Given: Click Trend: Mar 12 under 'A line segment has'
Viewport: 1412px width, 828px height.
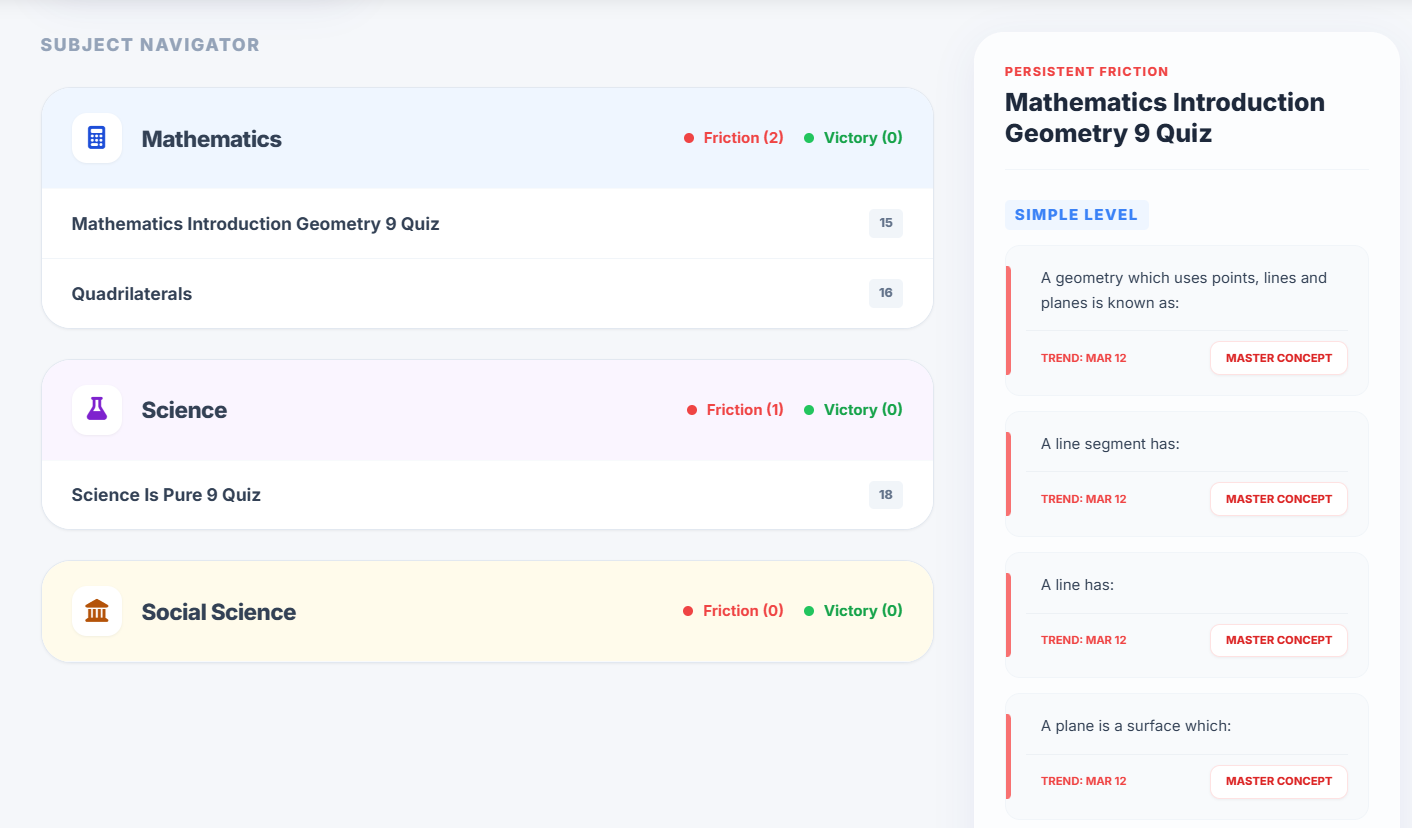Looking at the screenshot, I should click(x=1084, y=499).
